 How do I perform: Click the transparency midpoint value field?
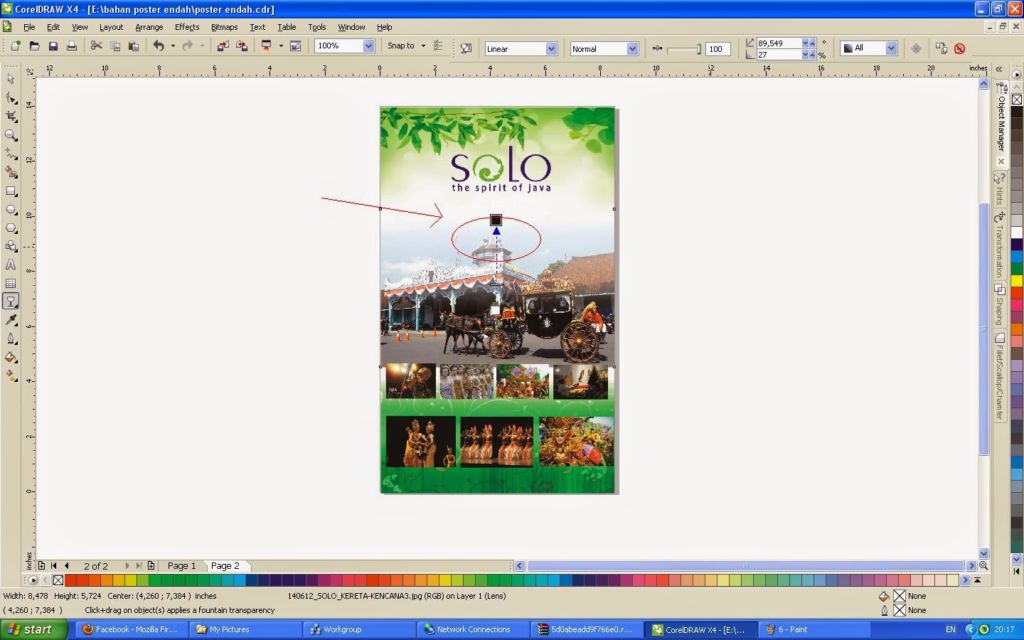(x=717, y=49)
